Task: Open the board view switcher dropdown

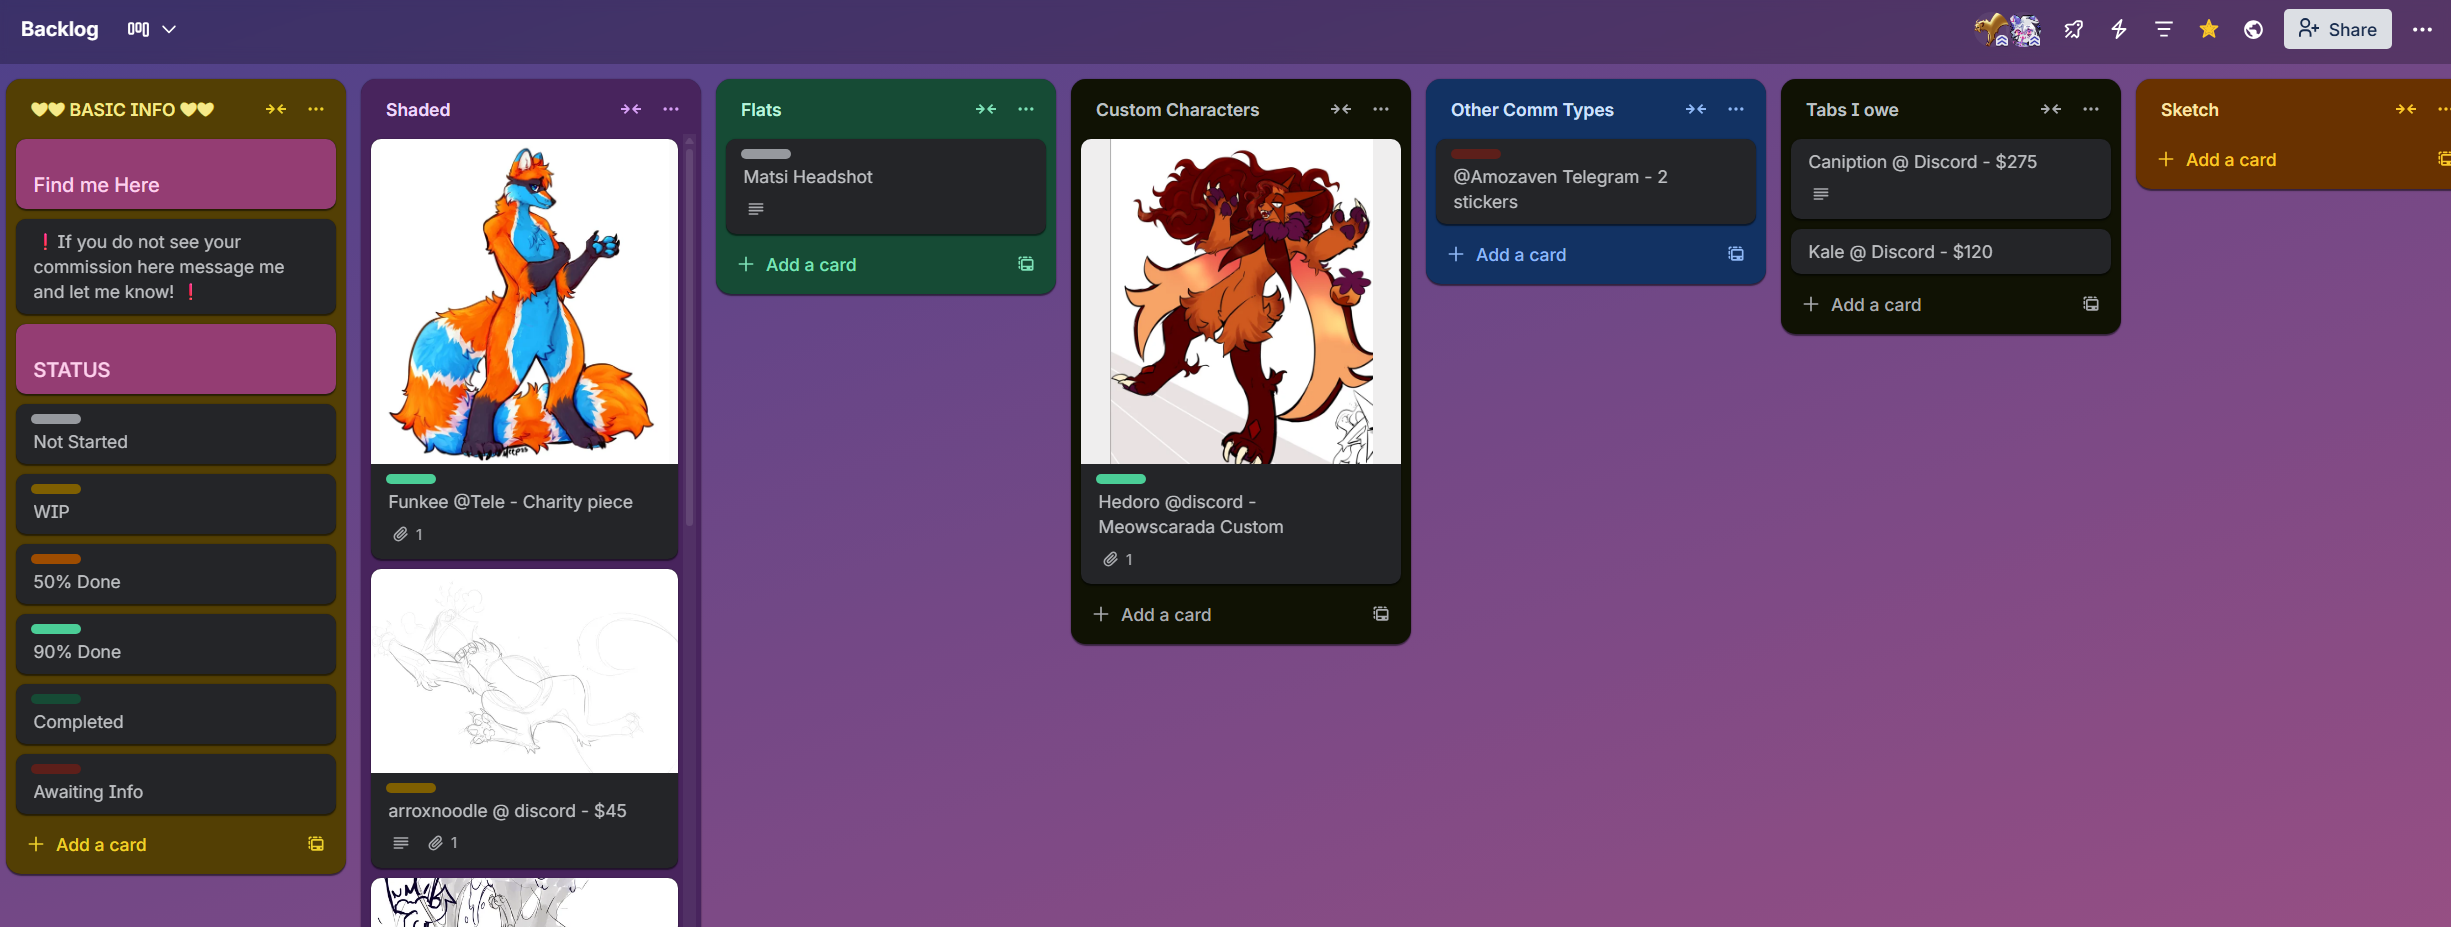Action: [x=152, y=29]
